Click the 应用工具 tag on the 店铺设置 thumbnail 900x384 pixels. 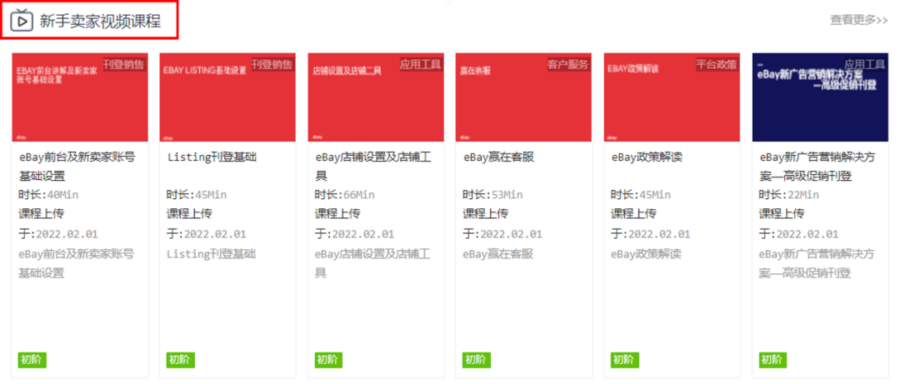(x=420, y=64)
